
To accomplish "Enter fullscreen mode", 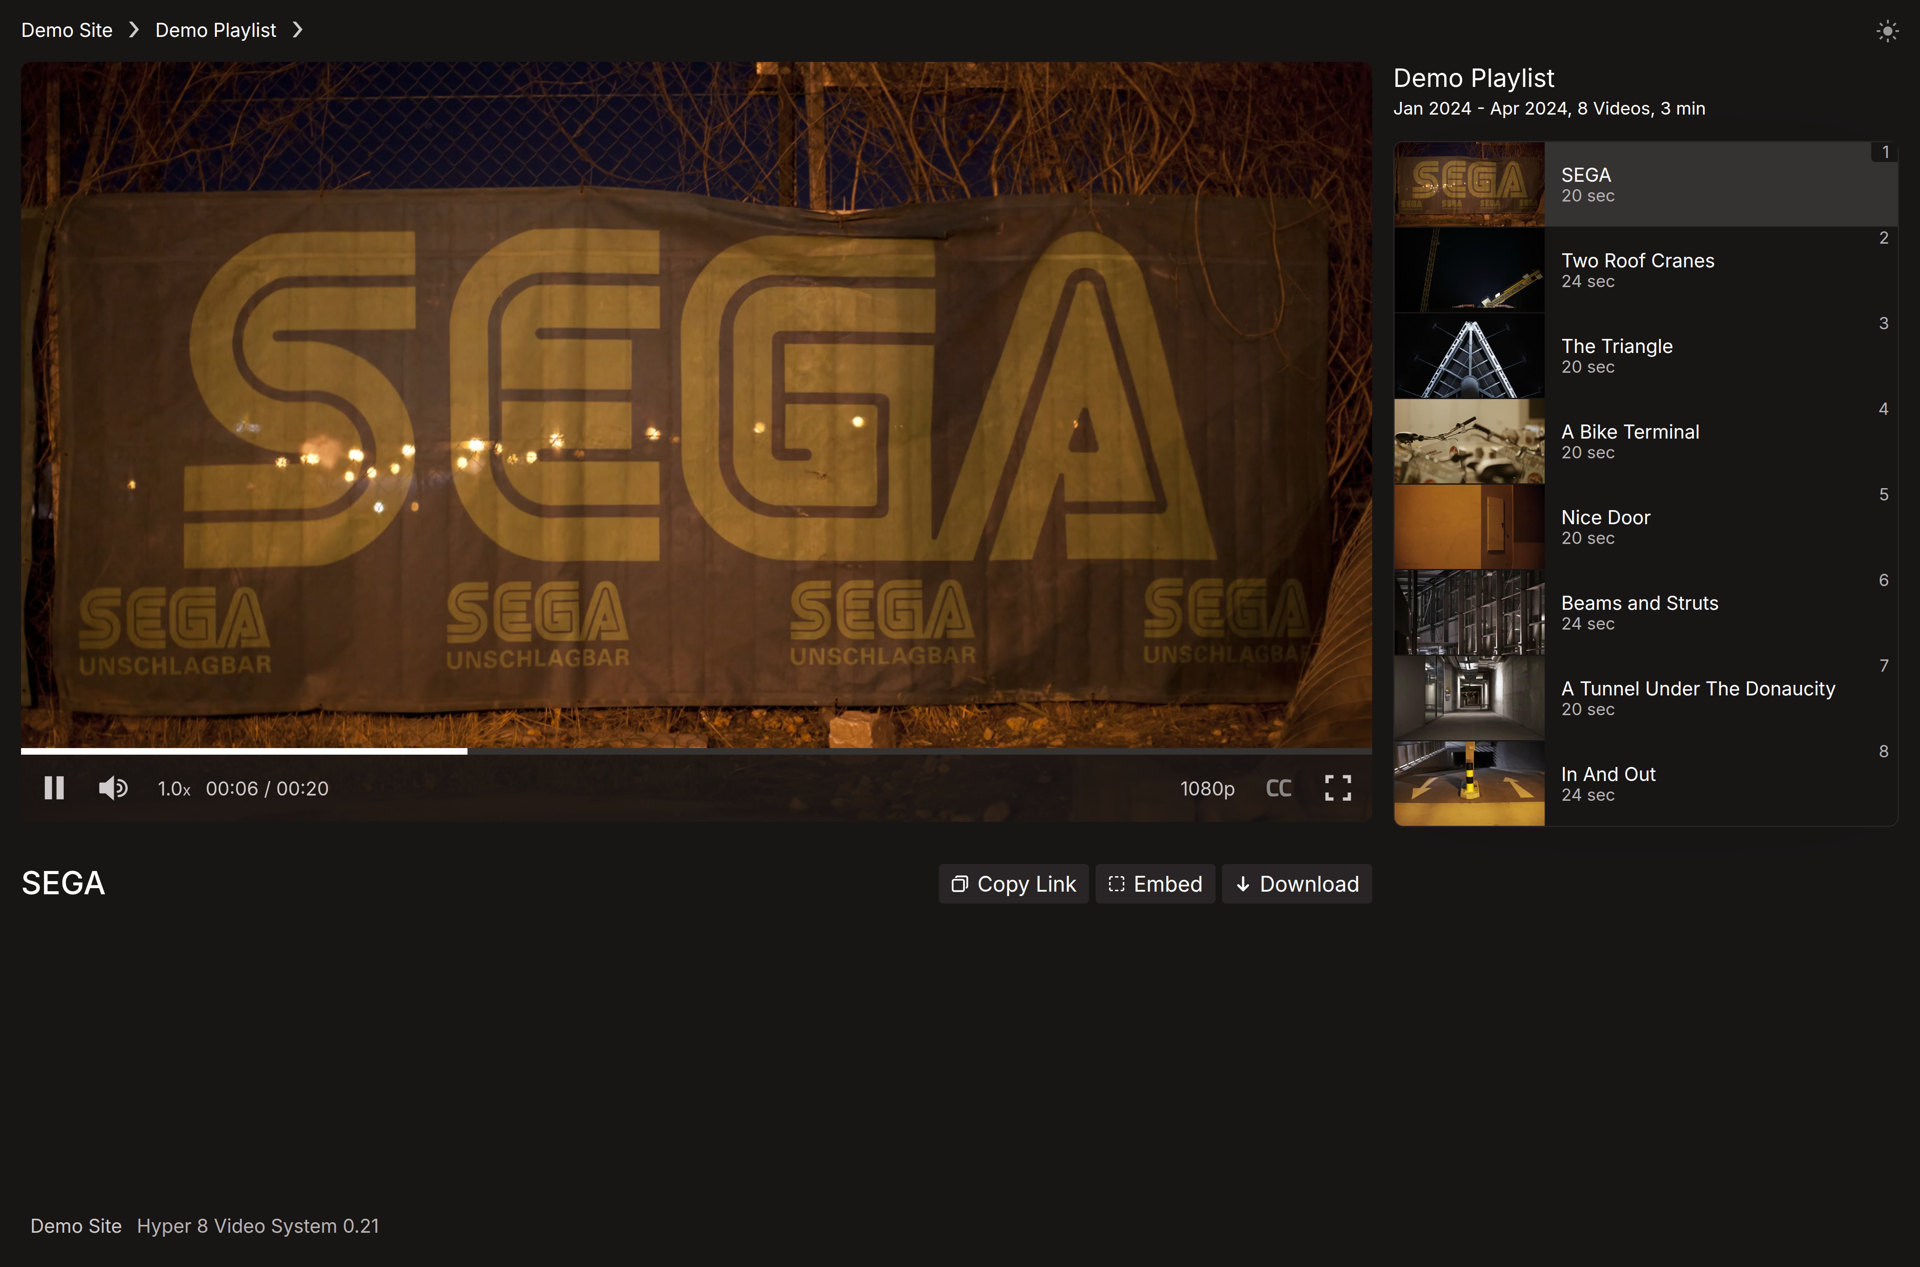I will click(x=1338, y=788).
